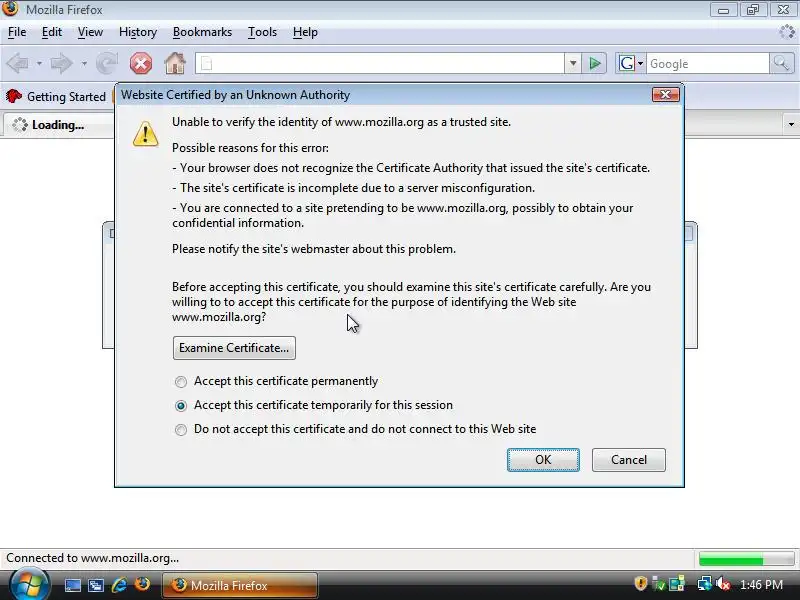The height and width of the screenshot is (600, 800).
Task: Select Accept this certificate permanently
Action: 276,382
